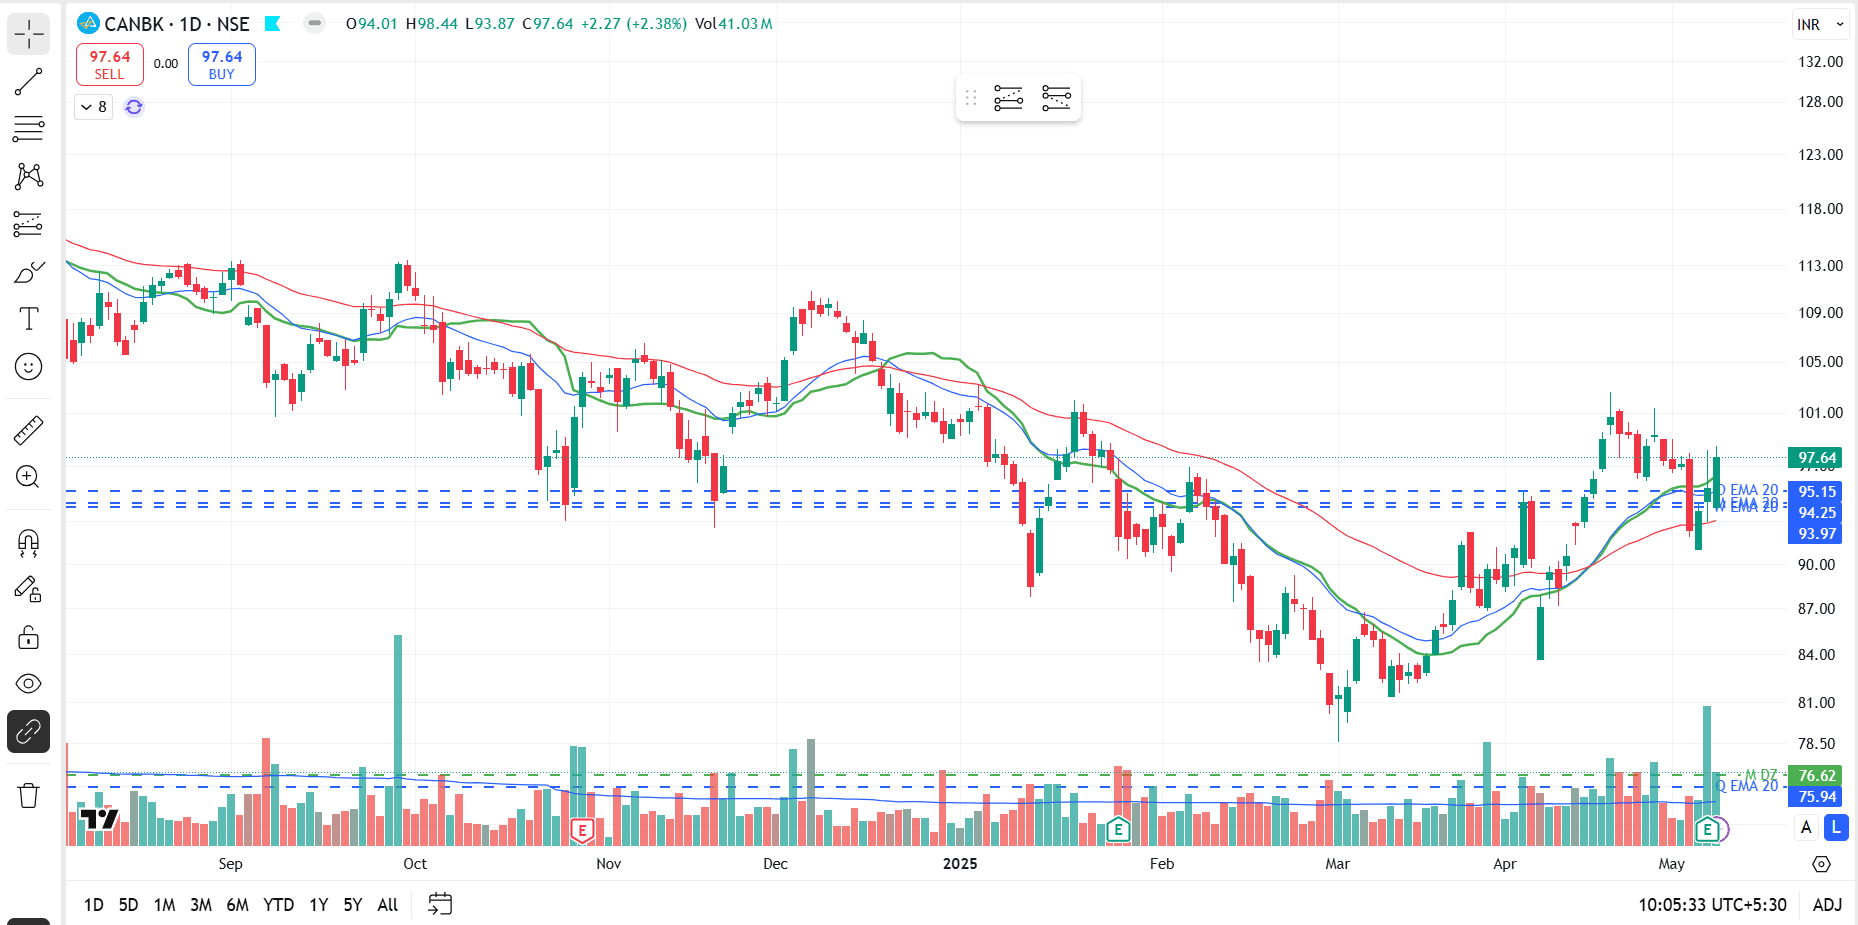Open the Fibonacci retracement tool group
Screen dimensions: 1858x925
(x=29, y=129)
